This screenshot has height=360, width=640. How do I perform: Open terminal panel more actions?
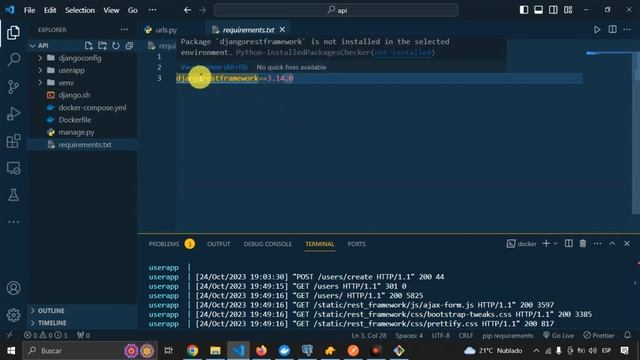pos(598,244)
